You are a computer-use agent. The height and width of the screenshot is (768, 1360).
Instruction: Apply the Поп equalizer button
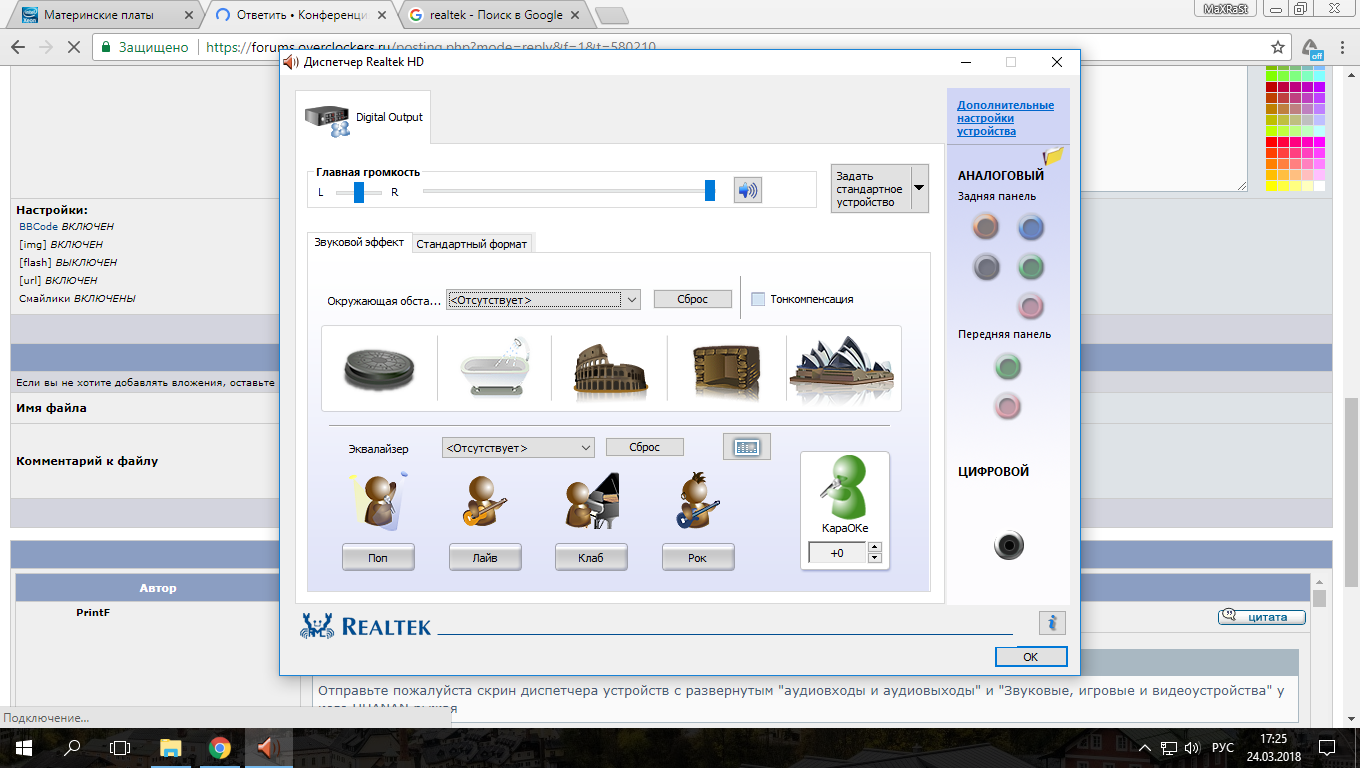pos(378,557)
